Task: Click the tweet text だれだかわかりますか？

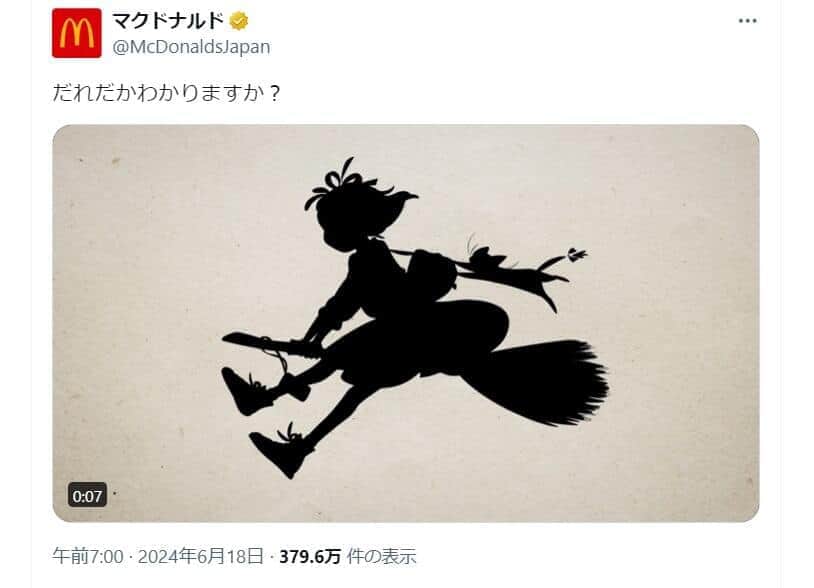Action: click(x=167, y=93)
